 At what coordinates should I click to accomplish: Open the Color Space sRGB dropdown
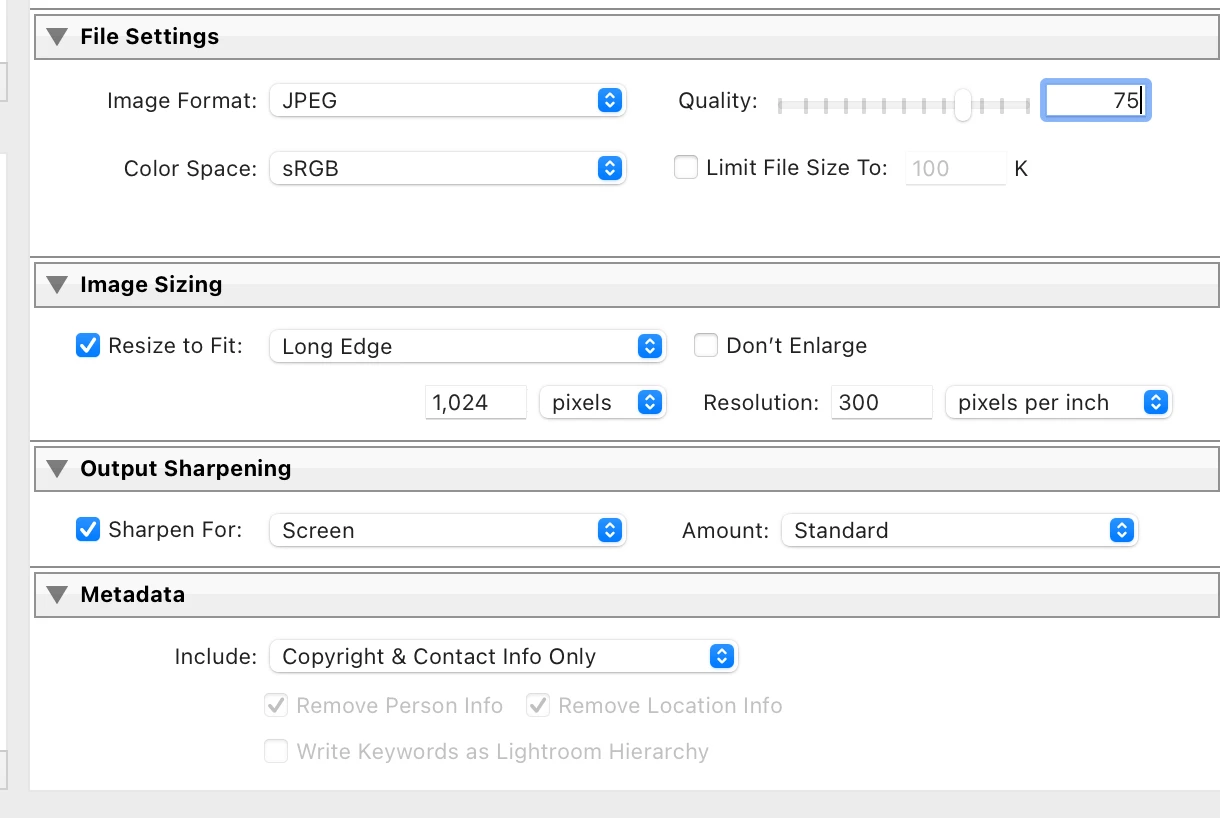tap(447, 168)
